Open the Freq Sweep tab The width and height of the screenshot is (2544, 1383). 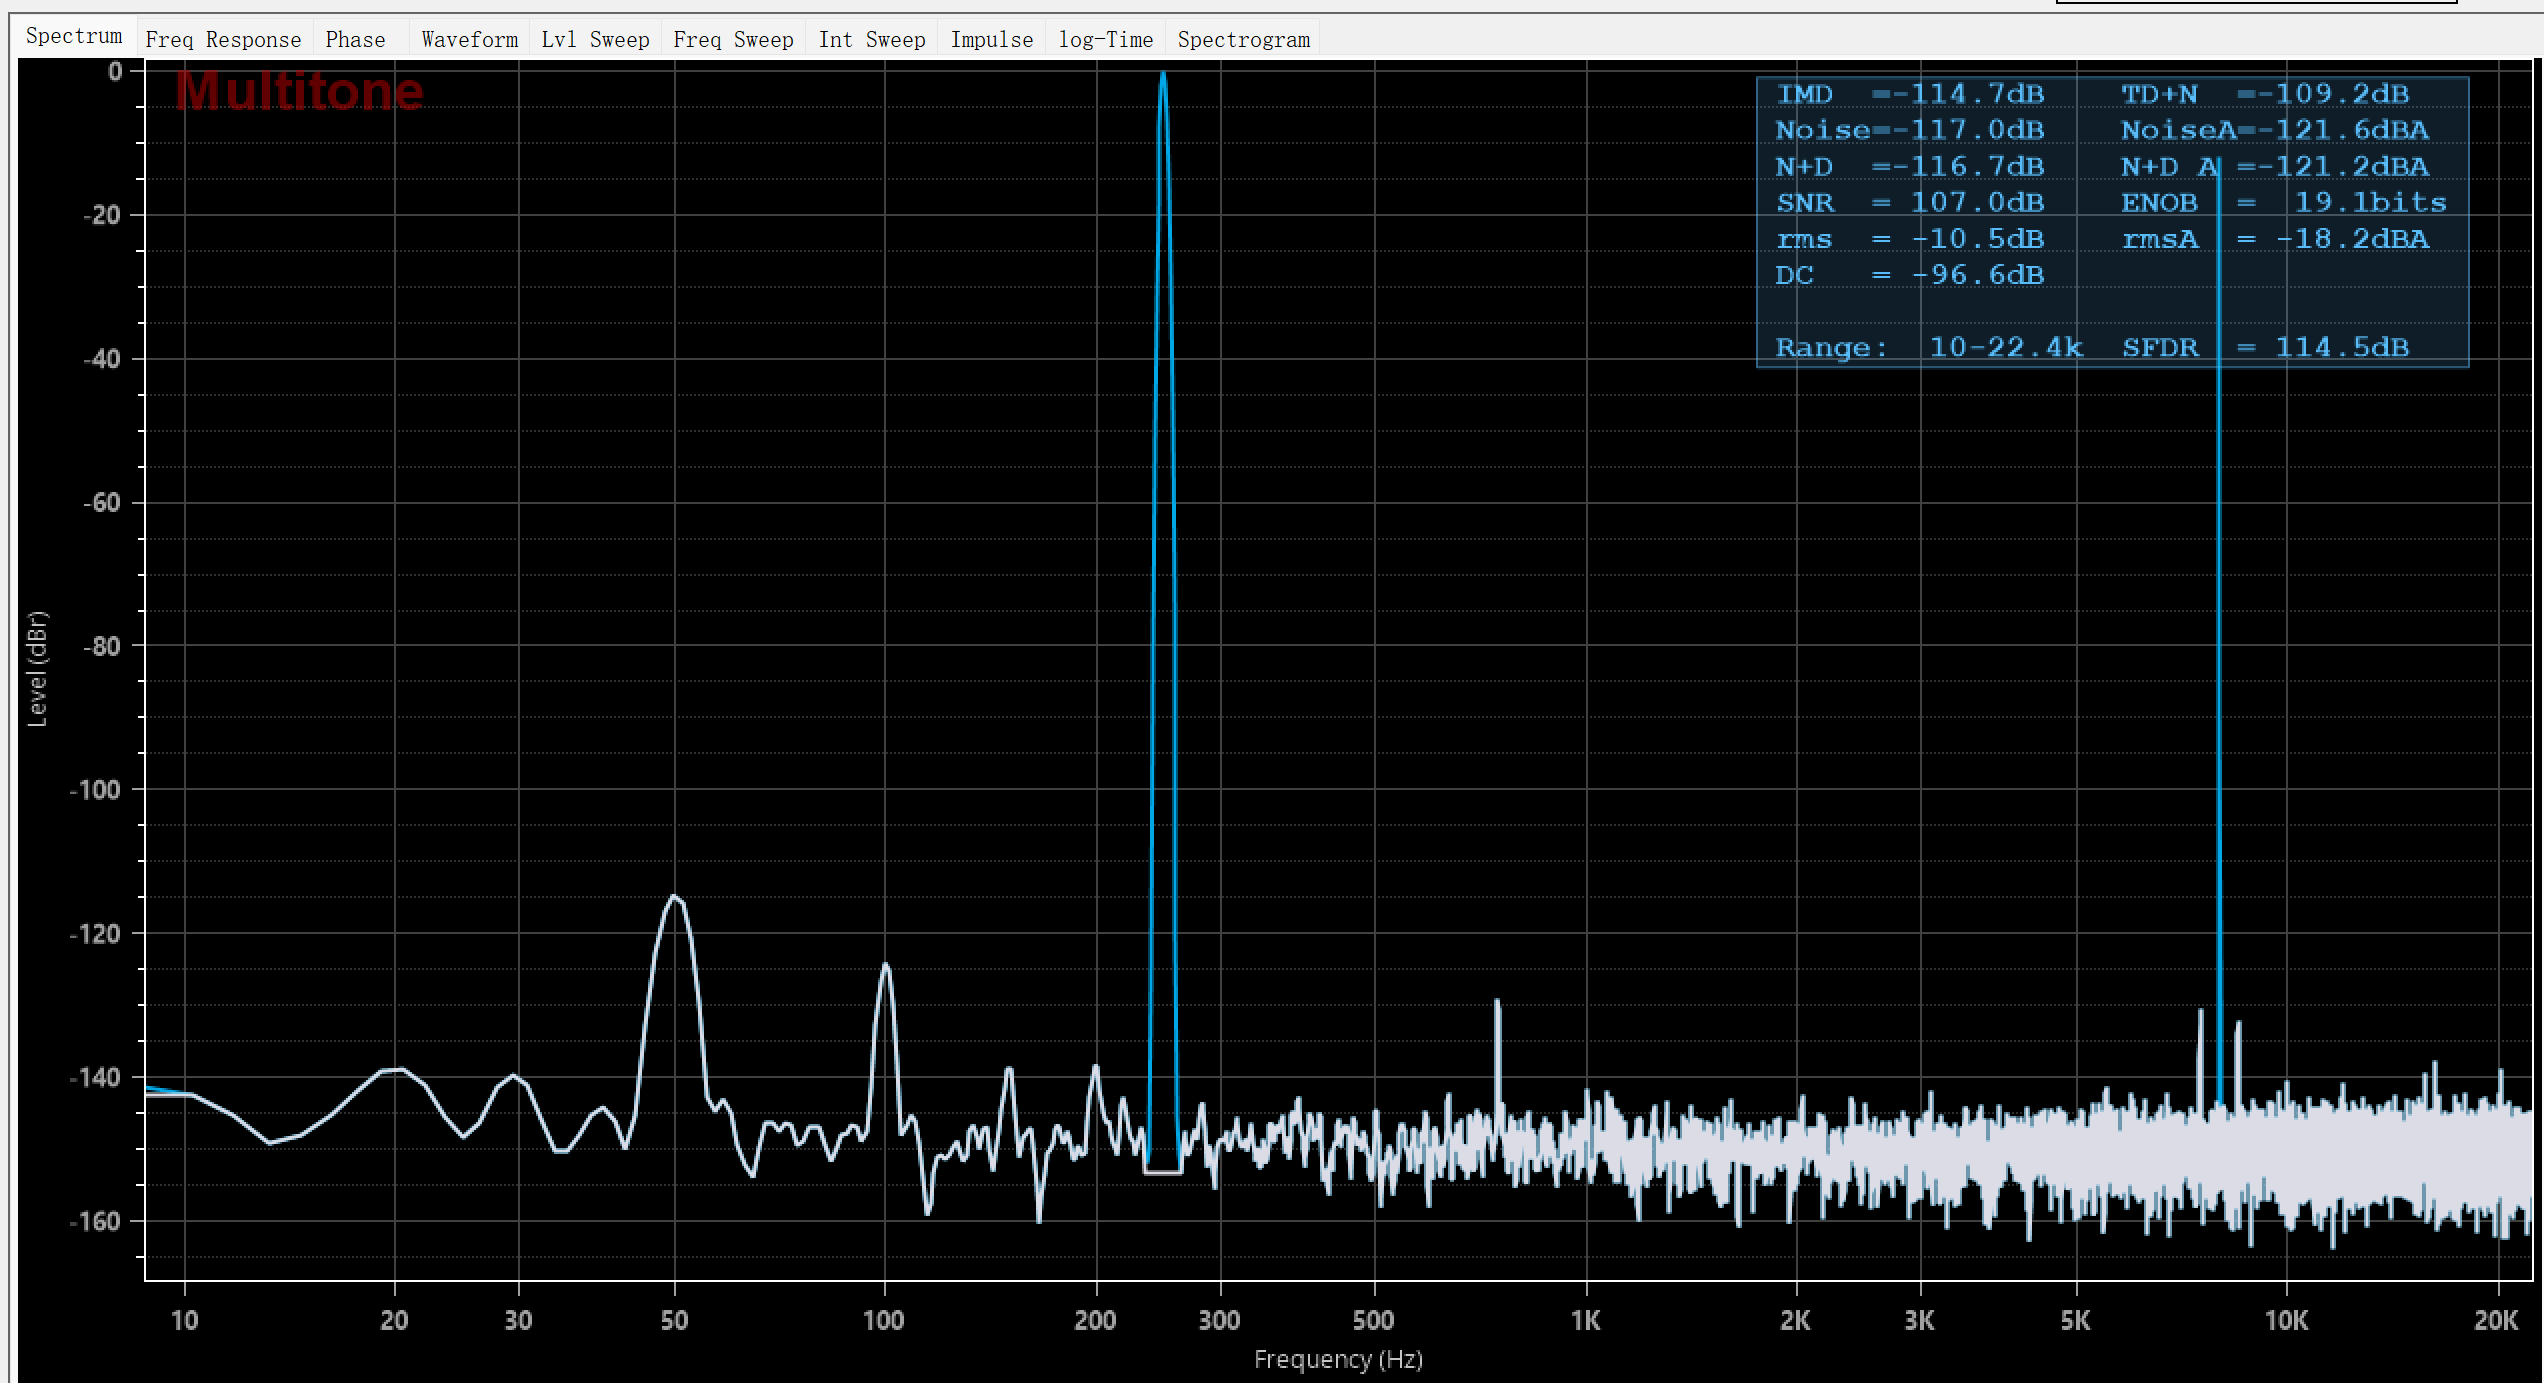click(733, 39)
